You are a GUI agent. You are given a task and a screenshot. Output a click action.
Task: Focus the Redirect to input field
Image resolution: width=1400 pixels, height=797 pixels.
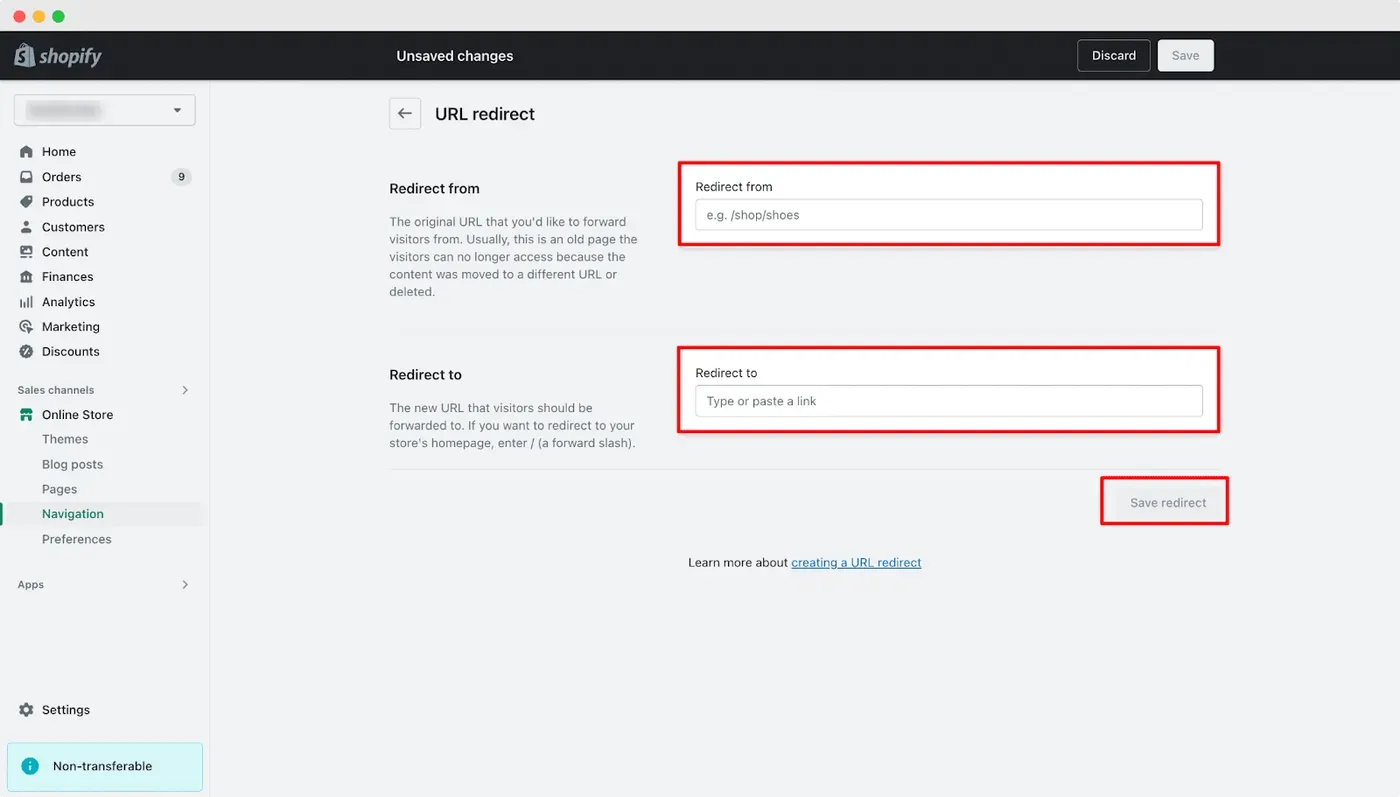(x=949, y=401)
